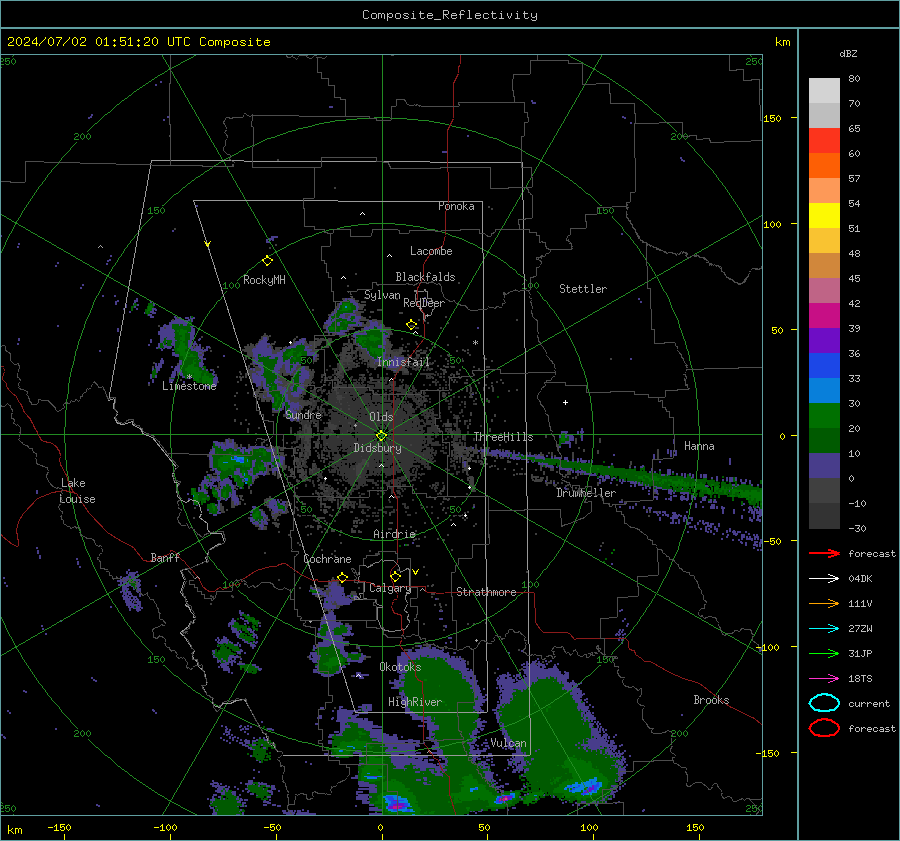This screenshot has width=900, height=841.
Task: Click the ThreeHills city label
Action: click(x=503, y=437)
